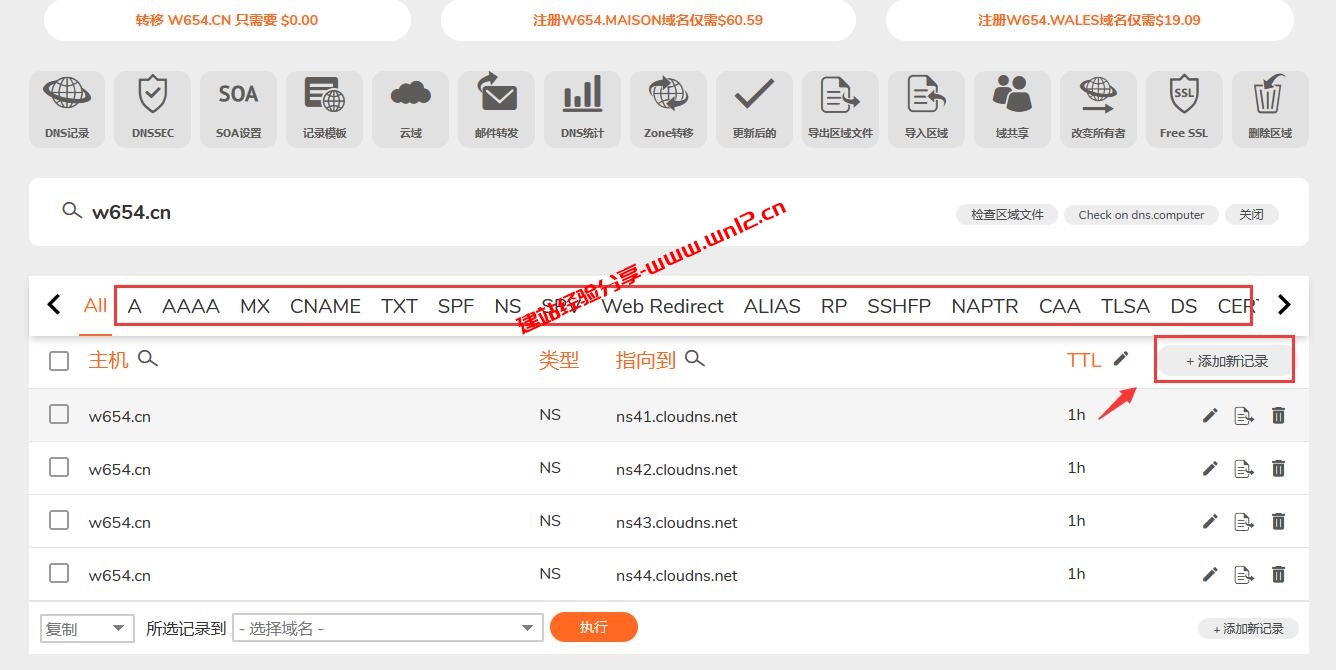The image size is (1336, 670).
Task: Open the 记录模板 record templates icon
Action: (324, 108)
